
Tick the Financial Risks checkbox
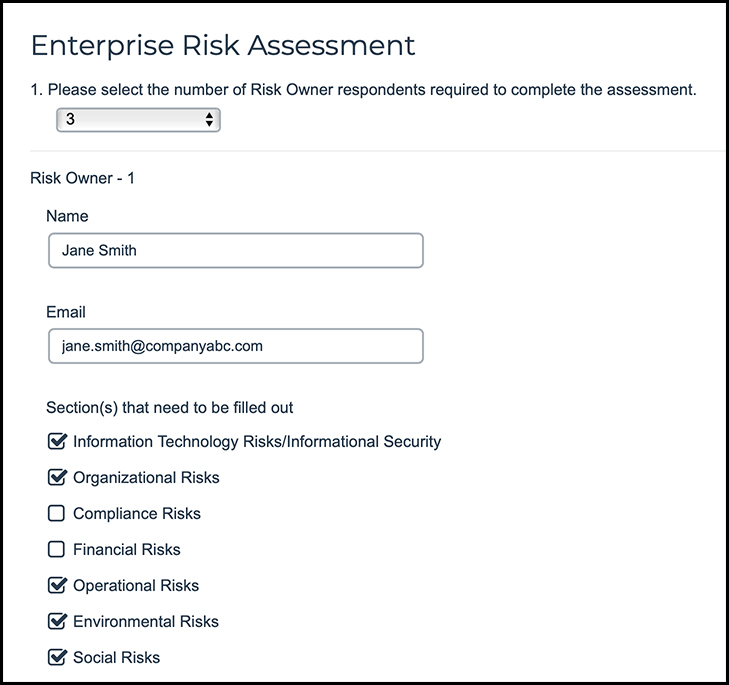57,549
